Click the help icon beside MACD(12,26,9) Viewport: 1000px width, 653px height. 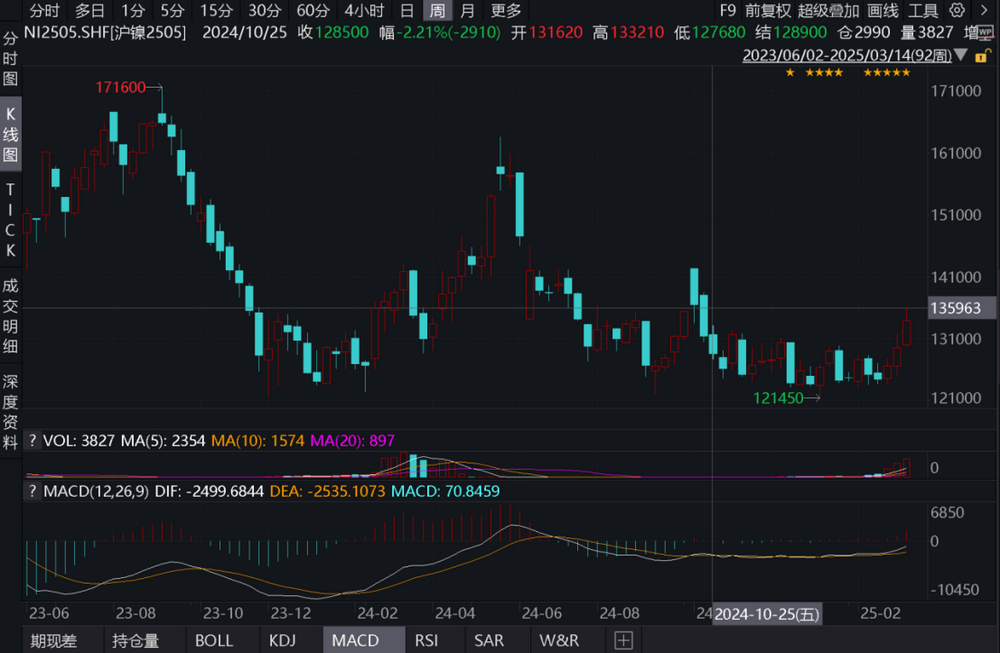tap(31, 491)
